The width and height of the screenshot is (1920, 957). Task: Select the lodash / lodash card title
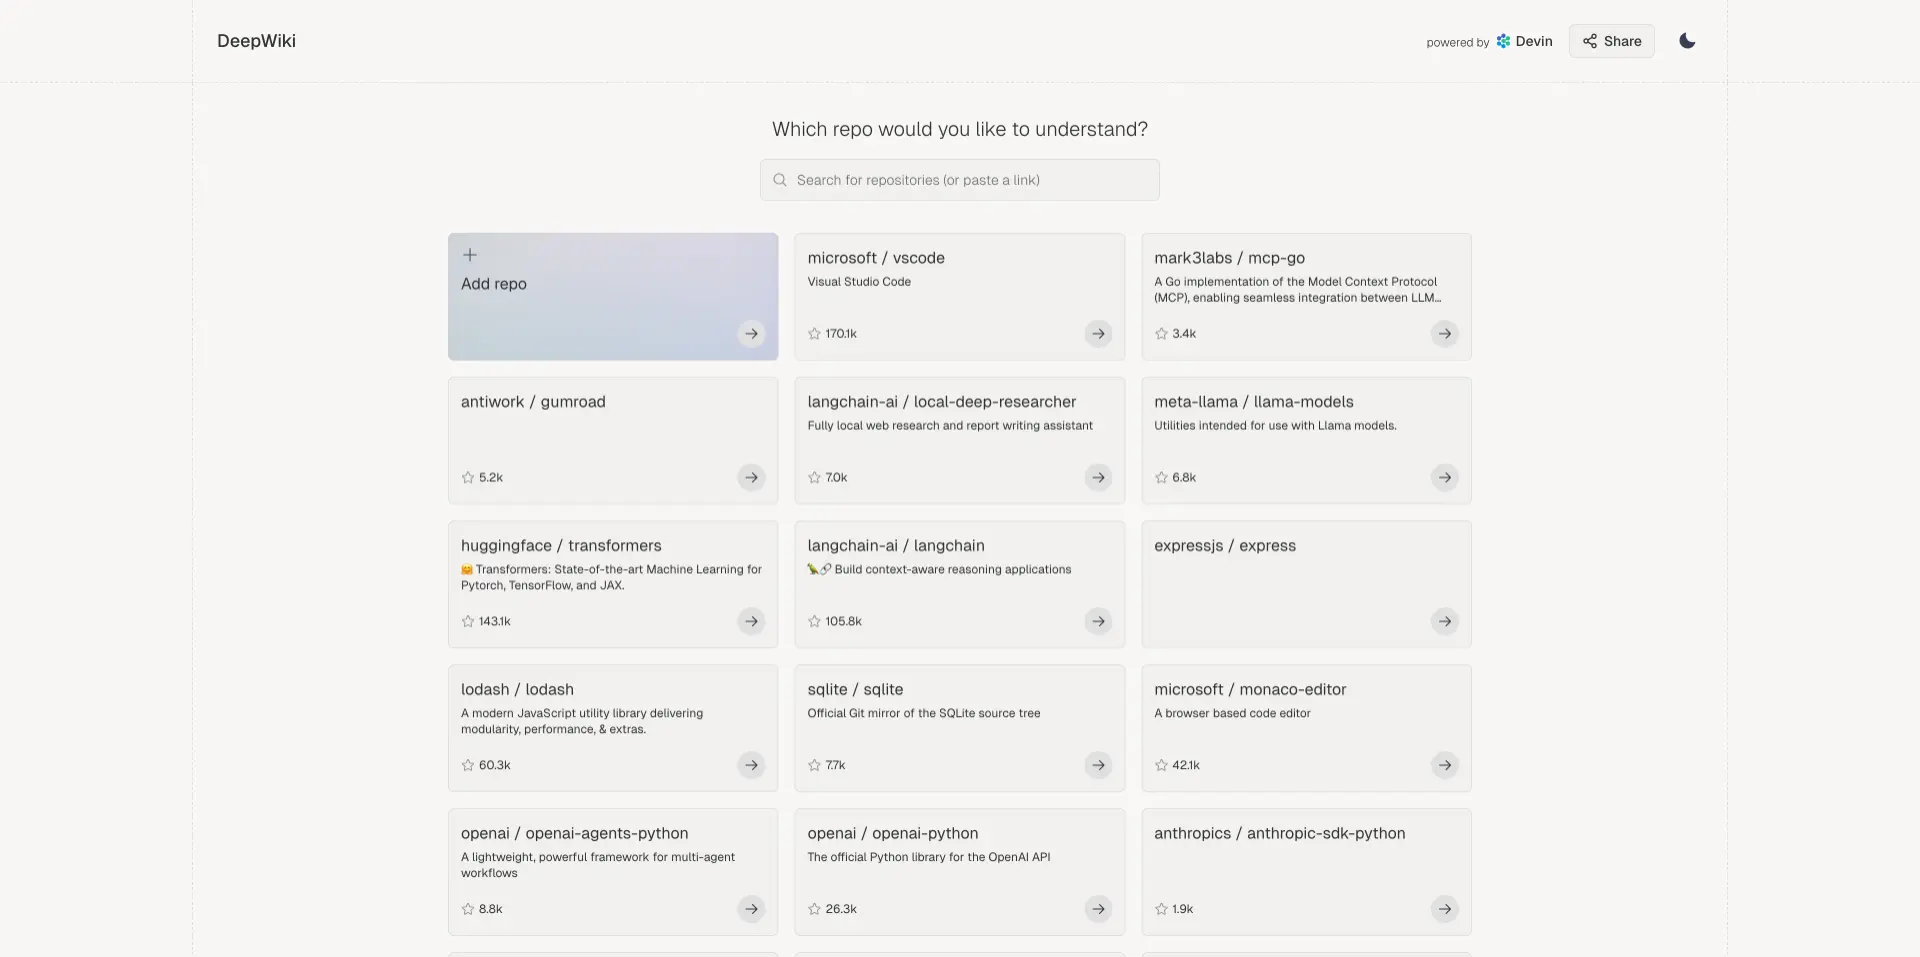[517, 689]
